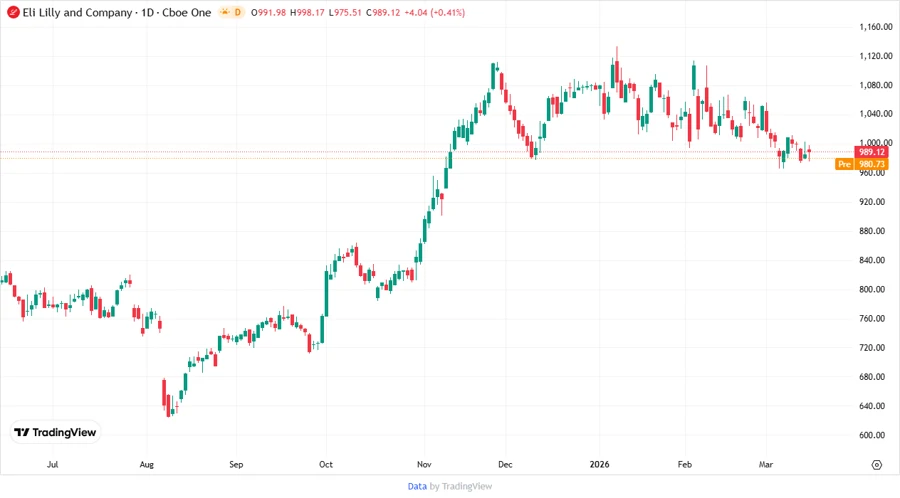The width and height of the screenshot is (900, 498).
Task: Click the 840.00 price axis label
Action: pyautogui.click(x=872, y=260)
